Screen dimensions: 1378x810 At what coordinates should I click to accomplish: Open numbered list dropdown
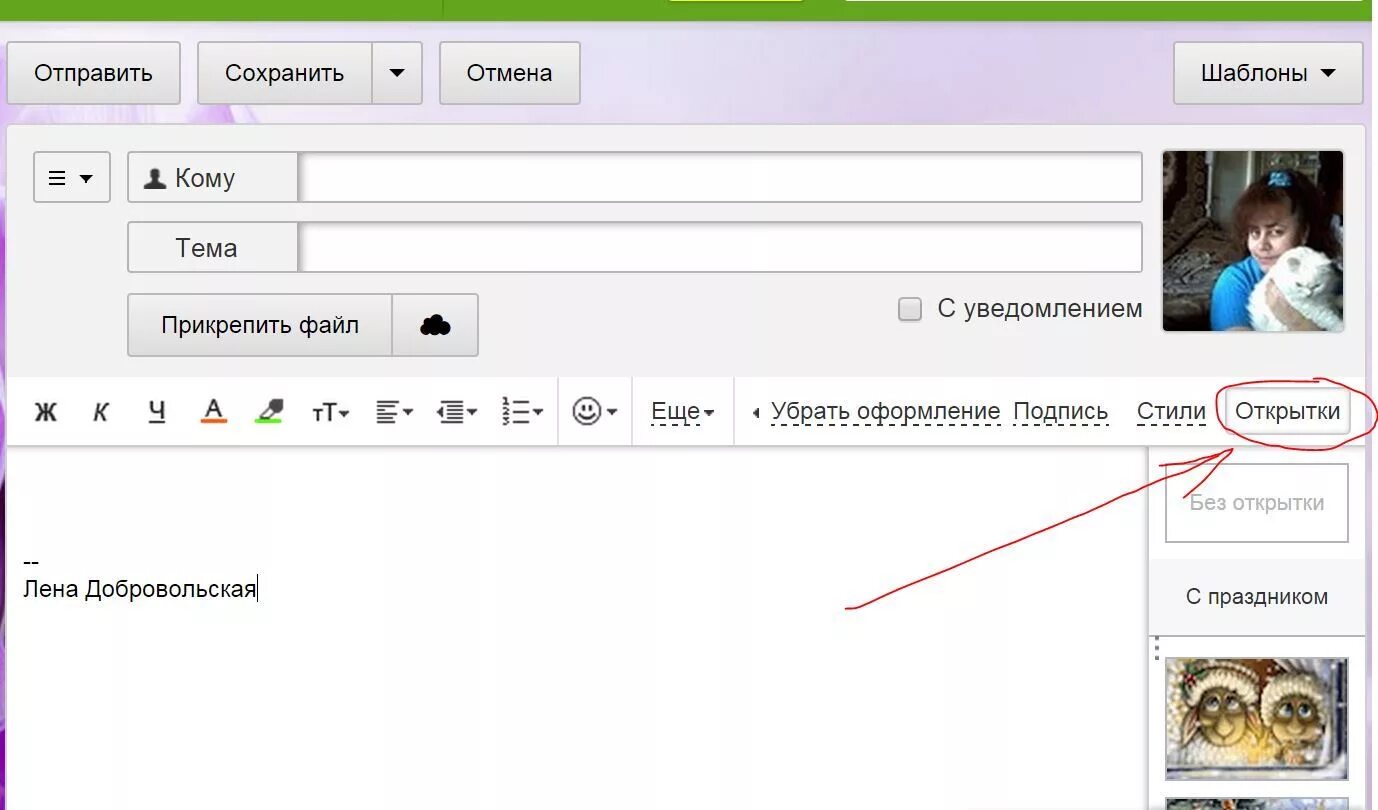coord(522,412)
